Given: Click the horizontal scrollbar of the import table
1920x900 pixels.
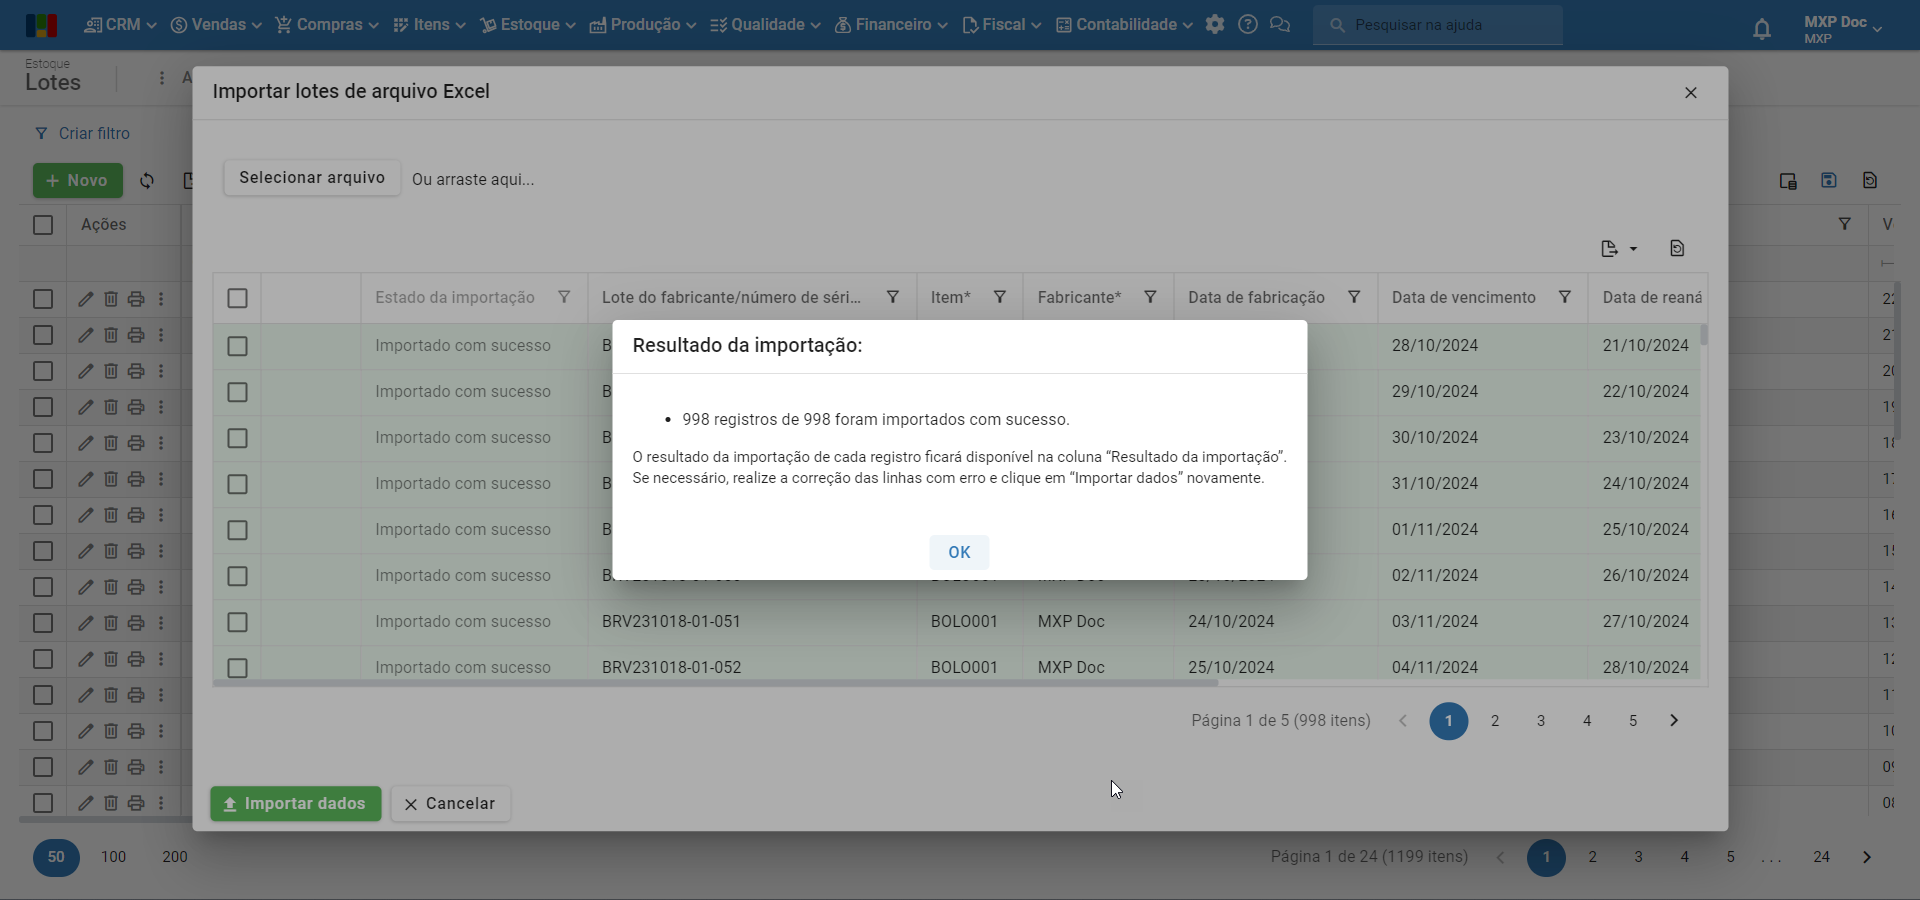Looking at the screenshot, I should point(716,684).
